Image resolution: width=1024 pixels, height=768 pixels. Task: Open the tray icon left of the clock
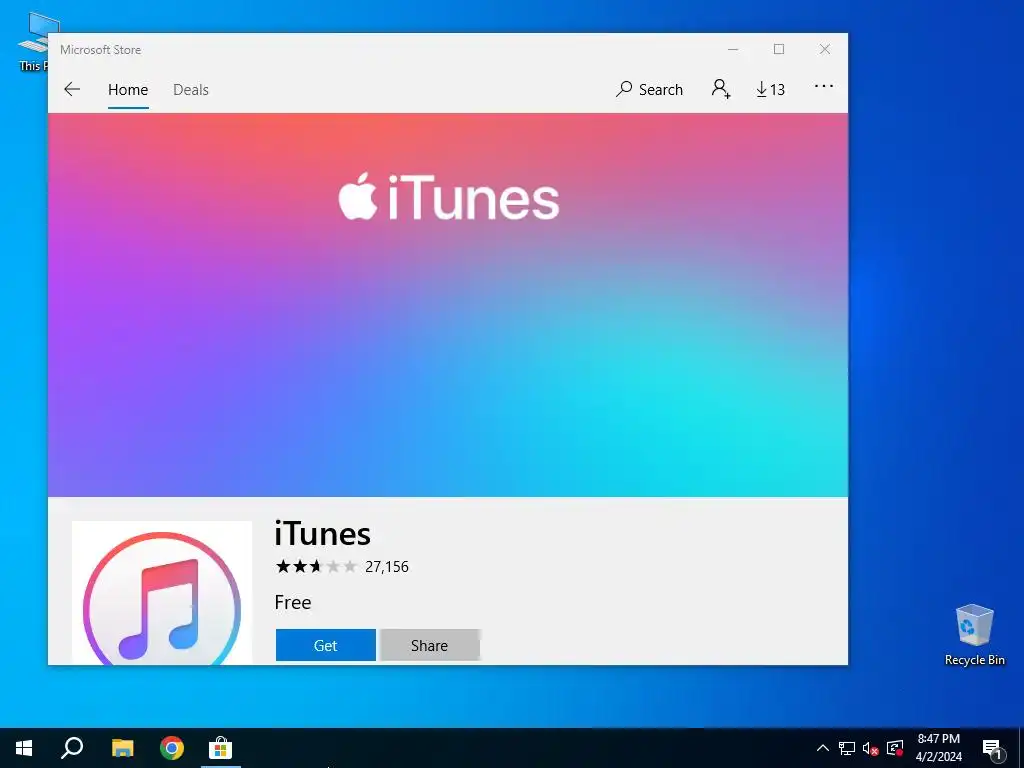click(895, 748)
